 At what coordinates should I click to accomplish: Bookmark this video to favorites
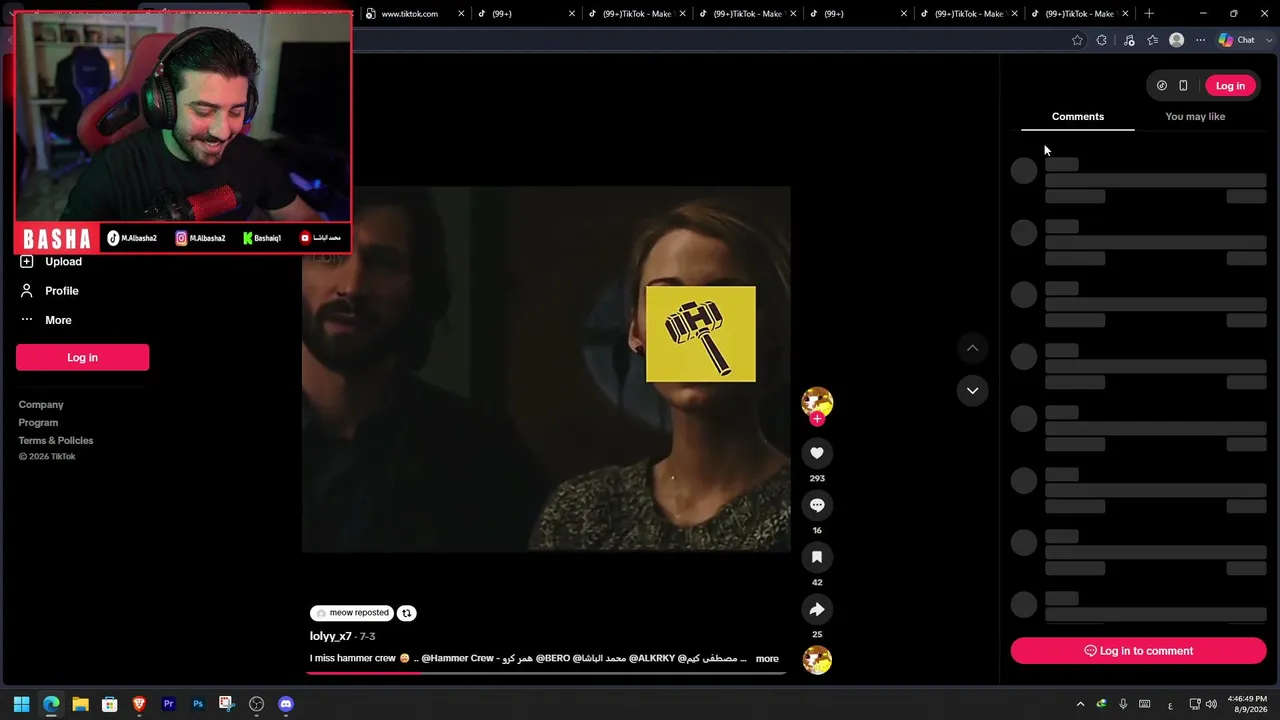(x=817, y=557)
